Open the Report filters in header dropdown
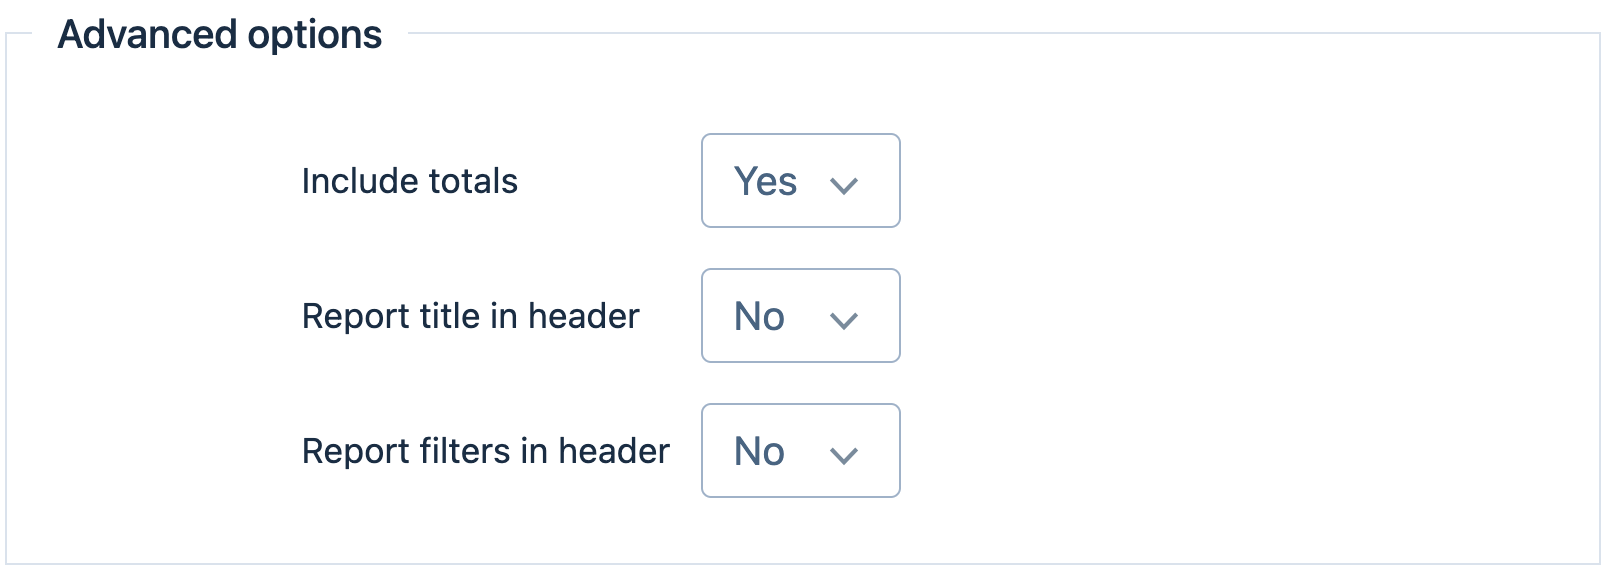 800,451
